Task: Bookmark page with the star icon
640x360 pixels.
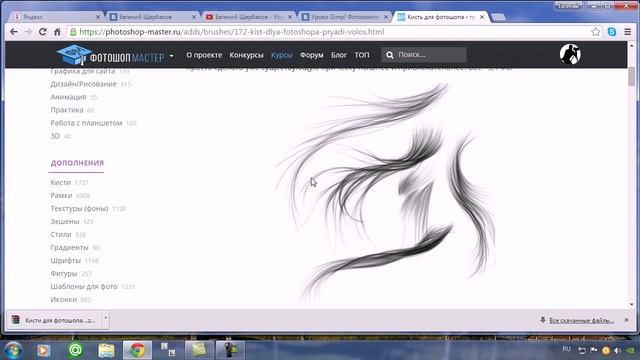Action: pos(596,32)
